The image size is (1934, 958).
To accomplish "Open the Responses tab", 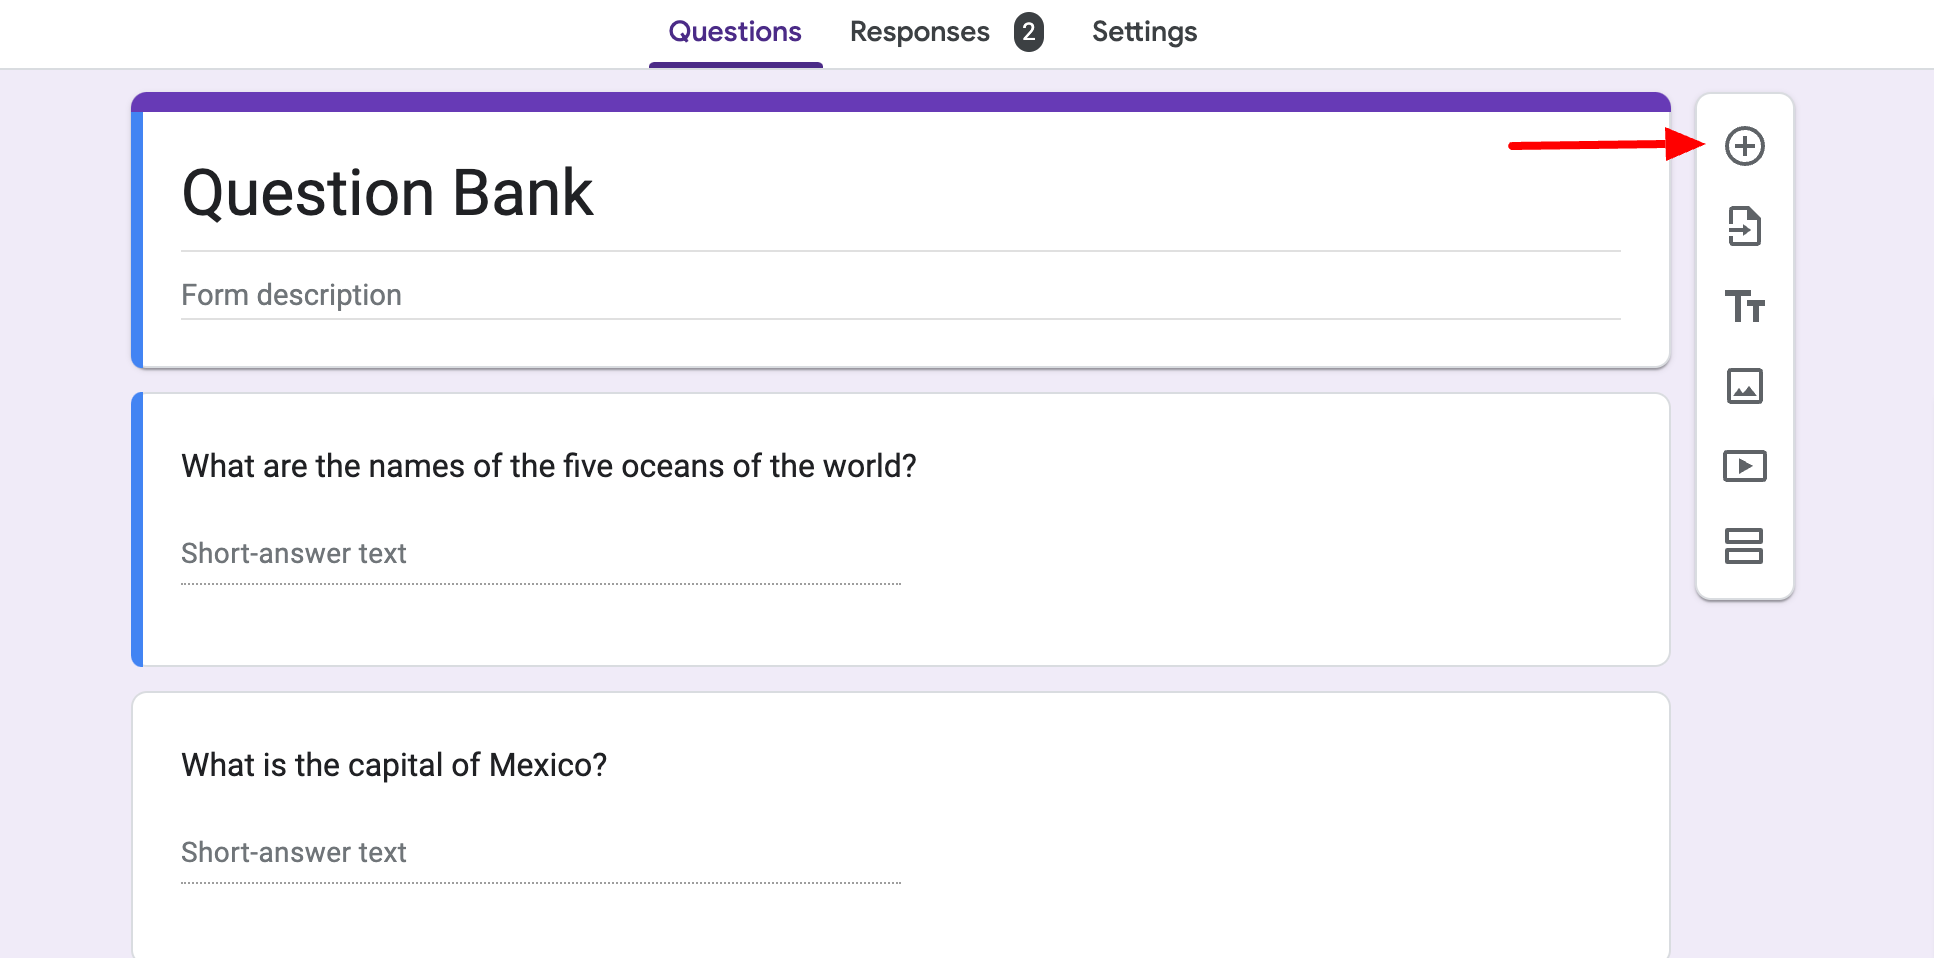I will pyautogui.click(x=919, y=31).
